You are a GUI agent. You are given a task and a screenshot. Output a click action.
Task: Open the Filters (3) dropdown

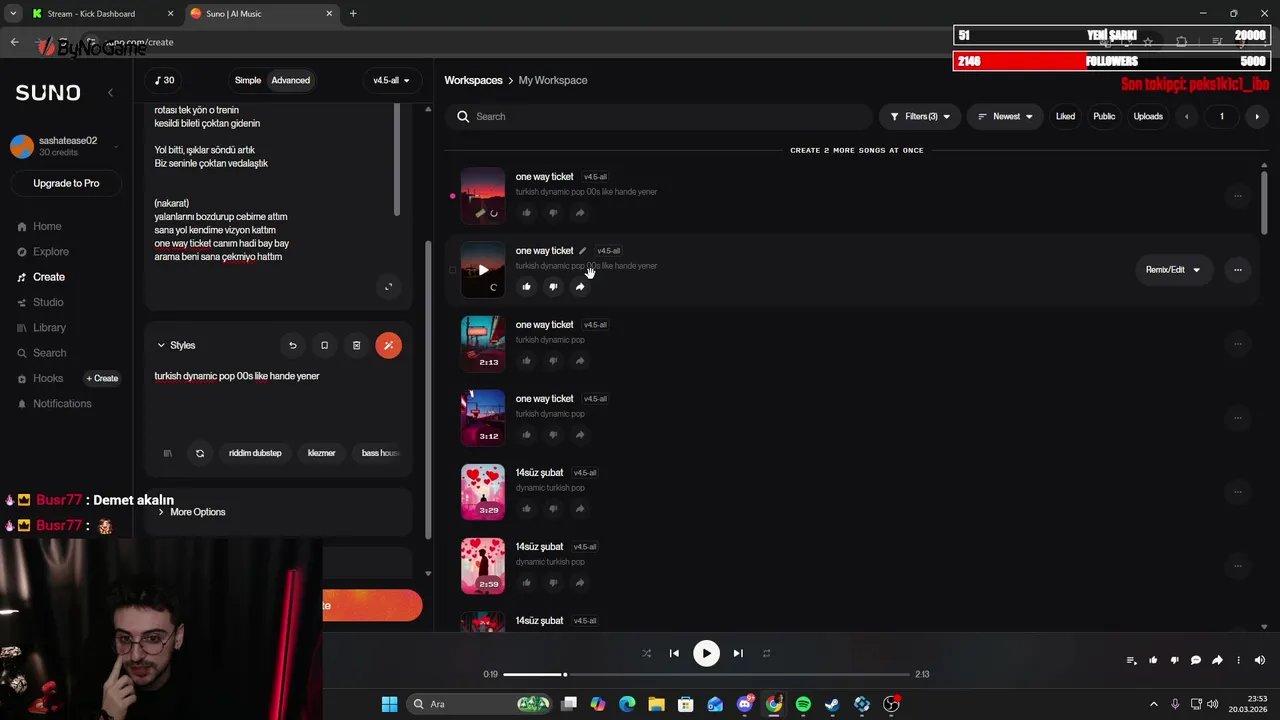(x=920, y=117)
